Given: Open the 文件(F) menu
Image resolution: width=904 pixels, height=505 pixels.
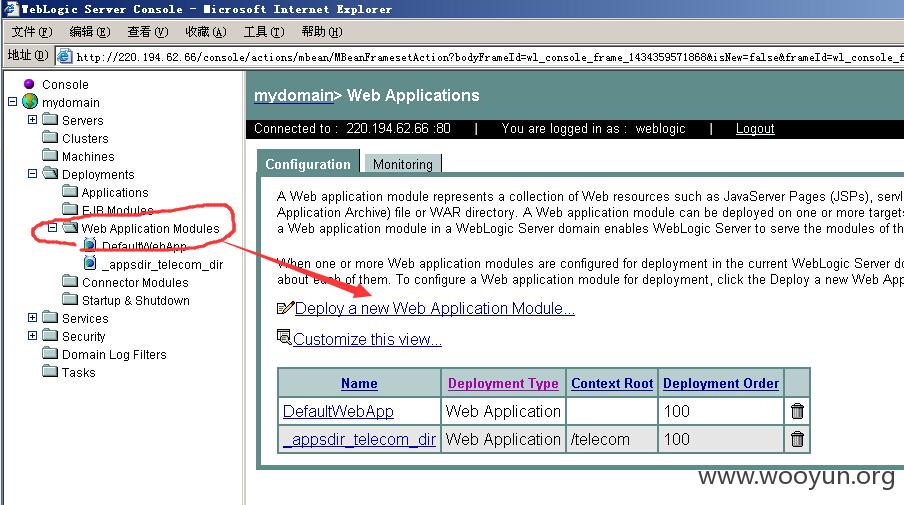Looking at the screenshot, I should click(32, 32).
